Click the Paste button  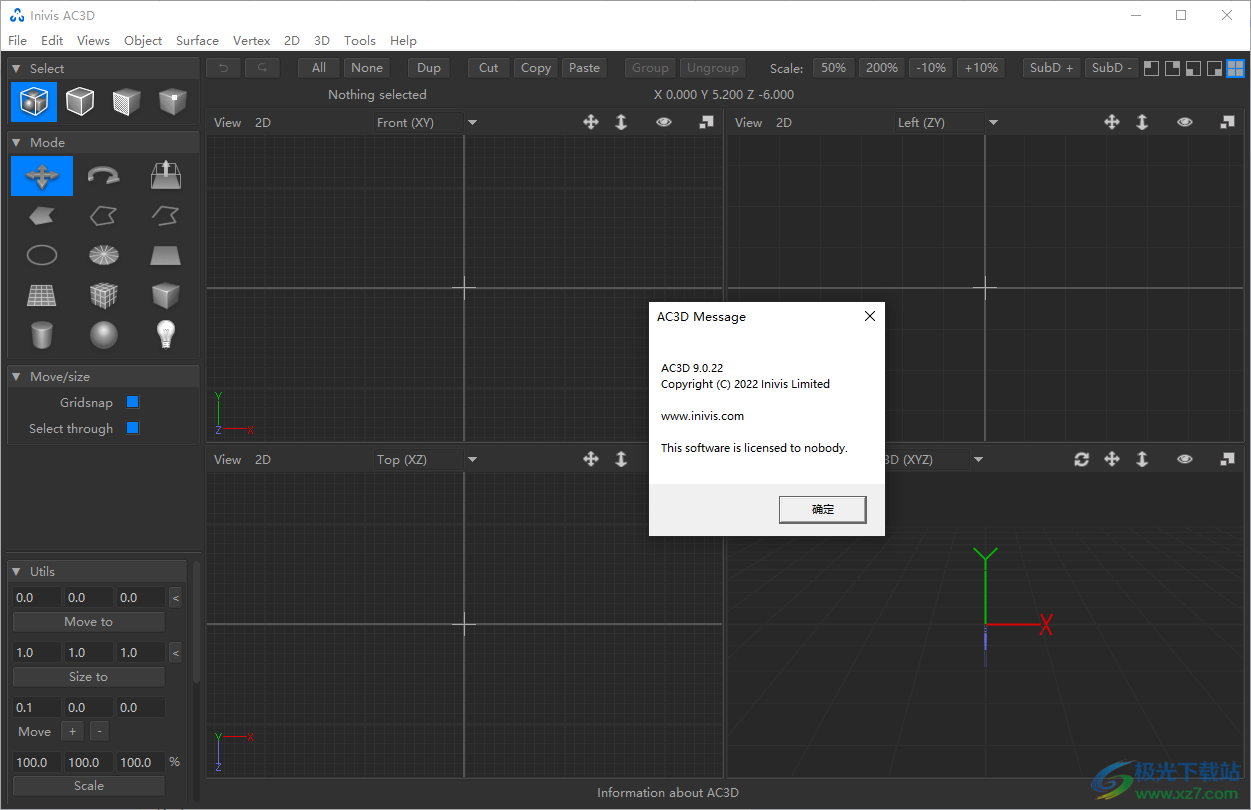coord(584,68)
